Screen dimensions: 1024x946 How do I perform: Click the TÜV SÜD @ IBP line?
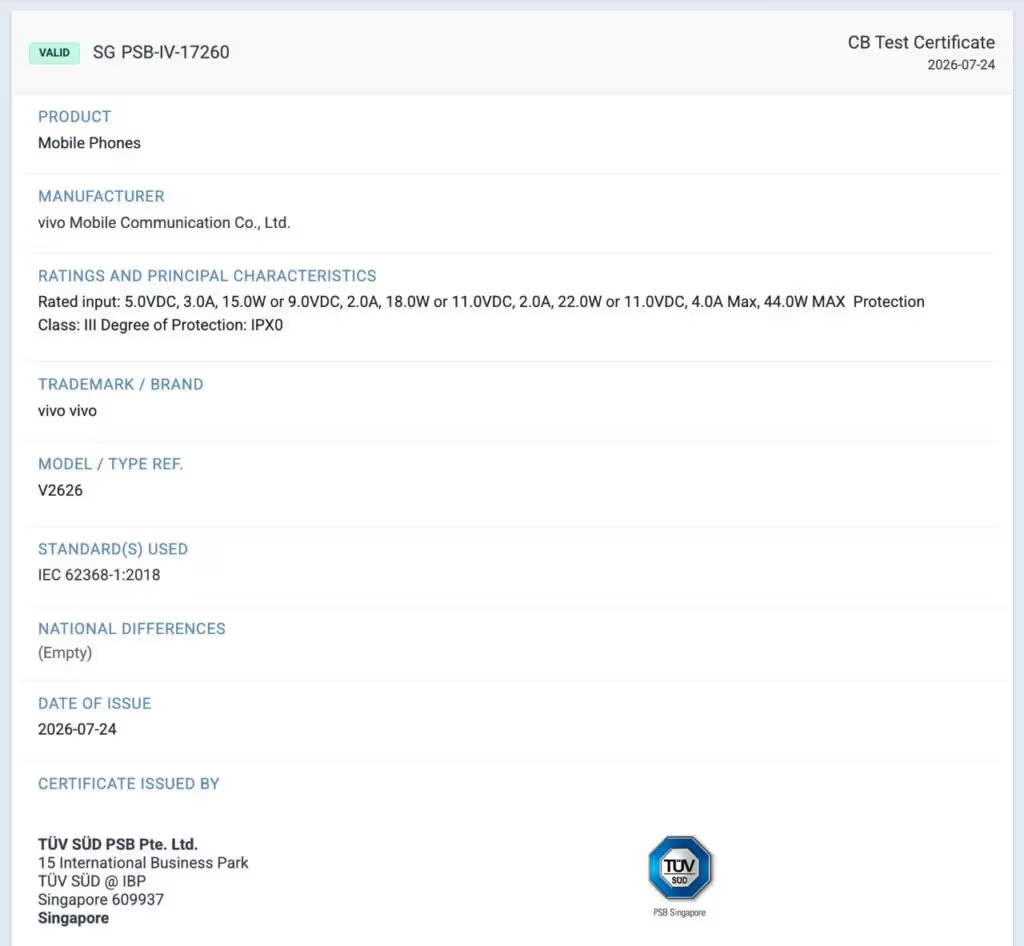pos(91,881)
